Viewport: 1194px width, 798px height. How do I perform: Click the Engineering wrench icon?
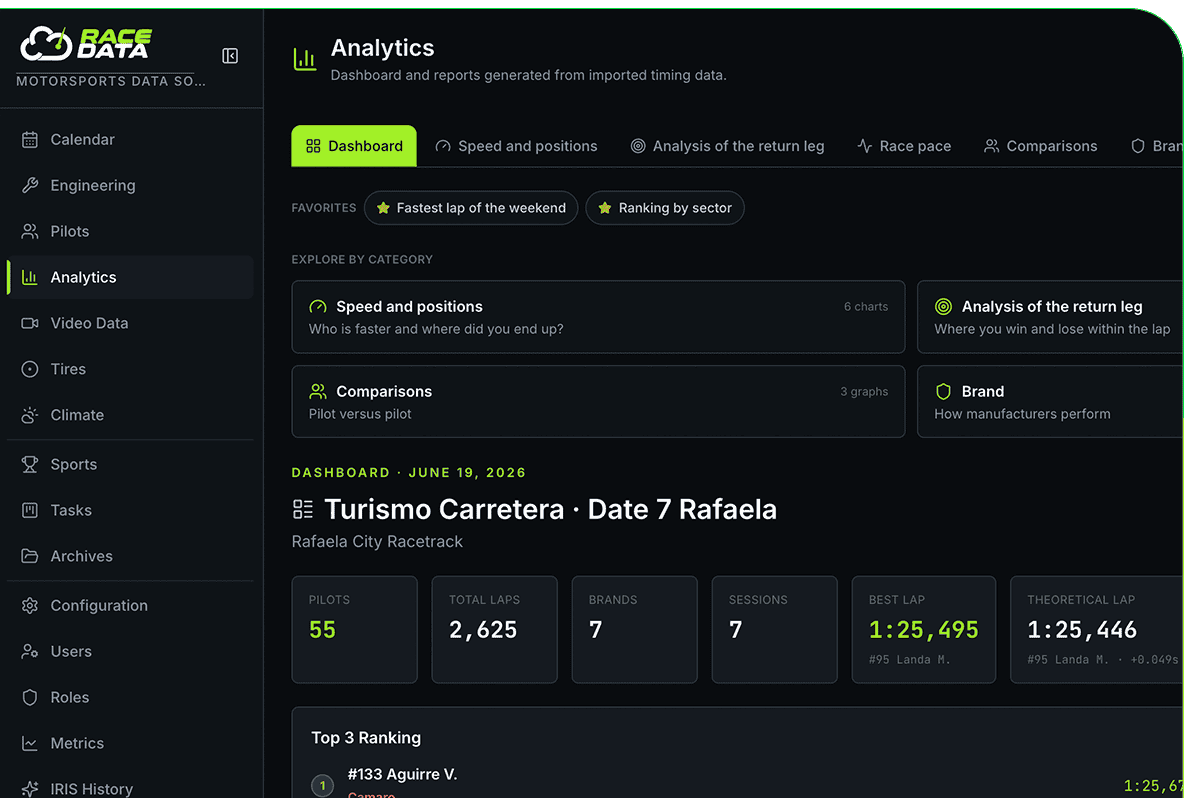tap(30, 185)
